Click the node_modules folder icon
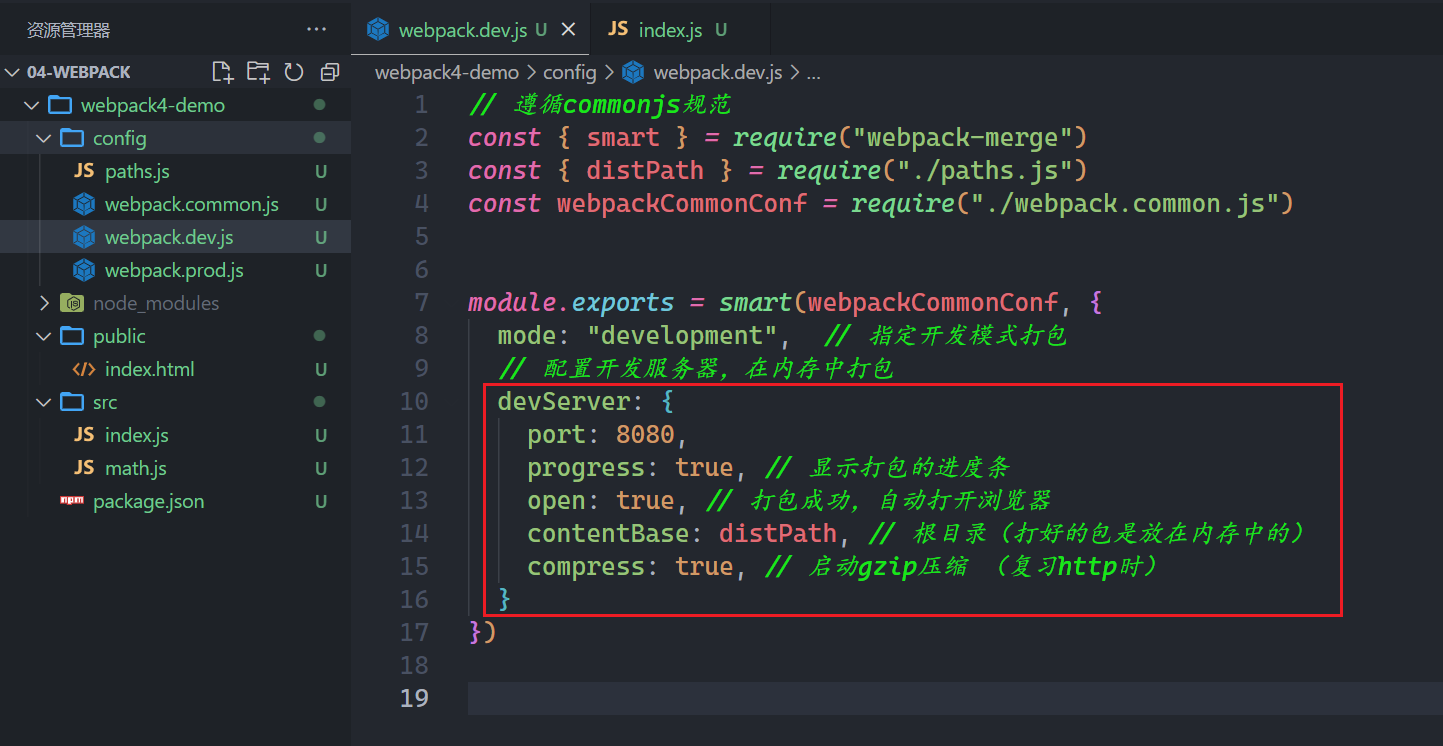 point(72,303)
